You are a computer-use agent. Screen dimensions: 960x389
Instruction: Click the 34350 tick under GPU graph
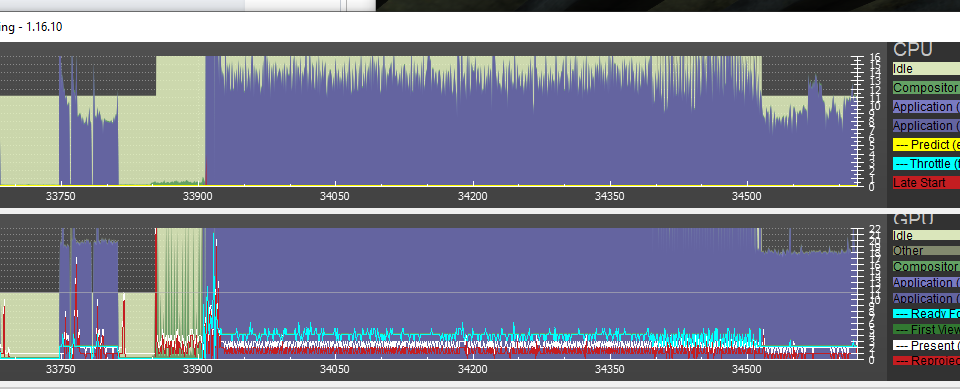coord(610,369)
